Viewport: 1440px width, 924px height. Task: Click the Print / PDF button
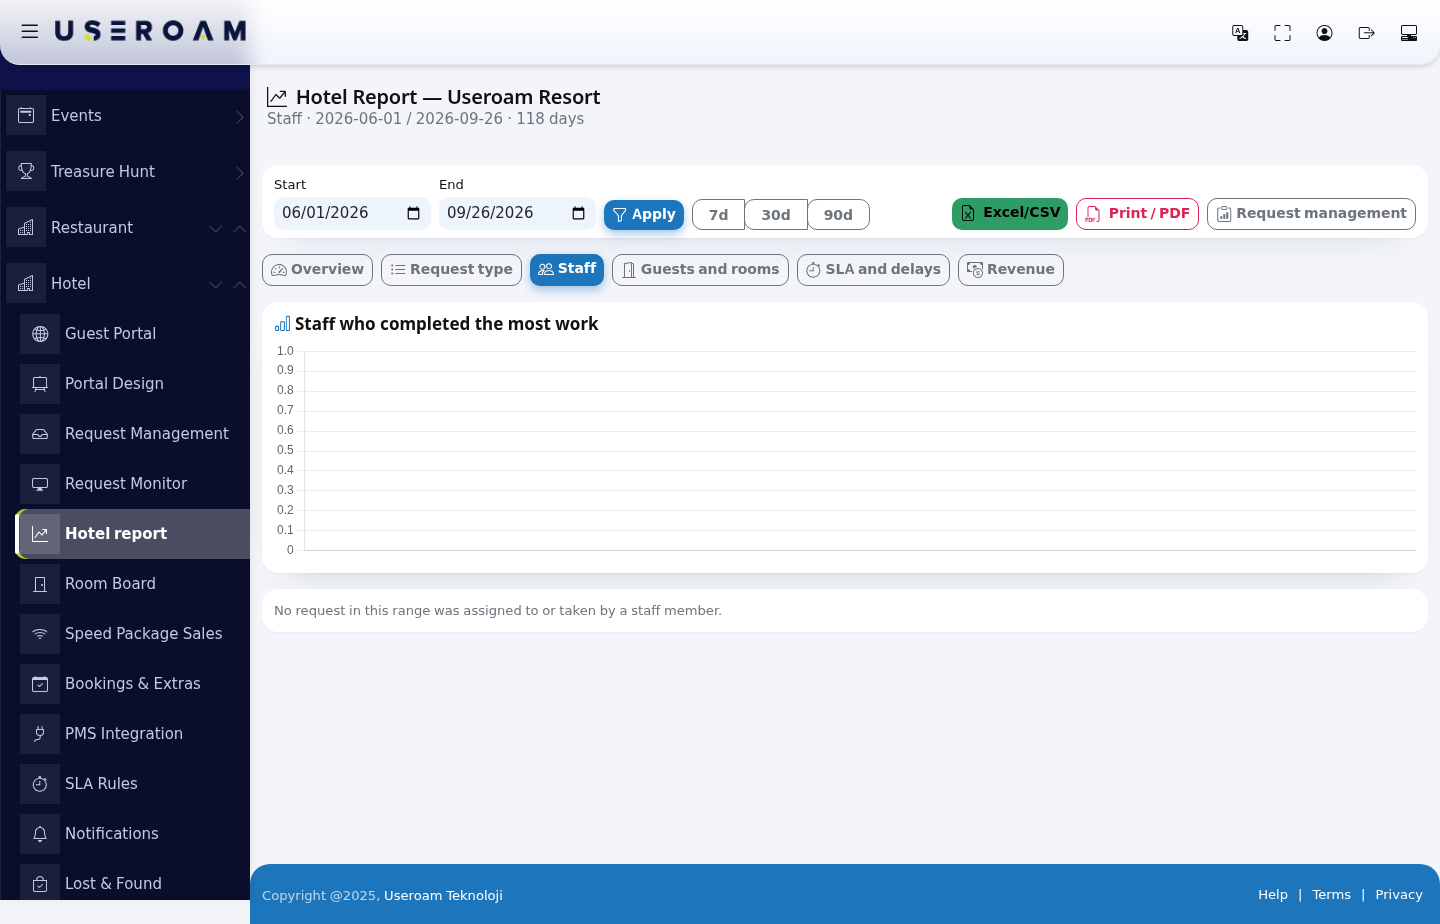[1137, 214]
